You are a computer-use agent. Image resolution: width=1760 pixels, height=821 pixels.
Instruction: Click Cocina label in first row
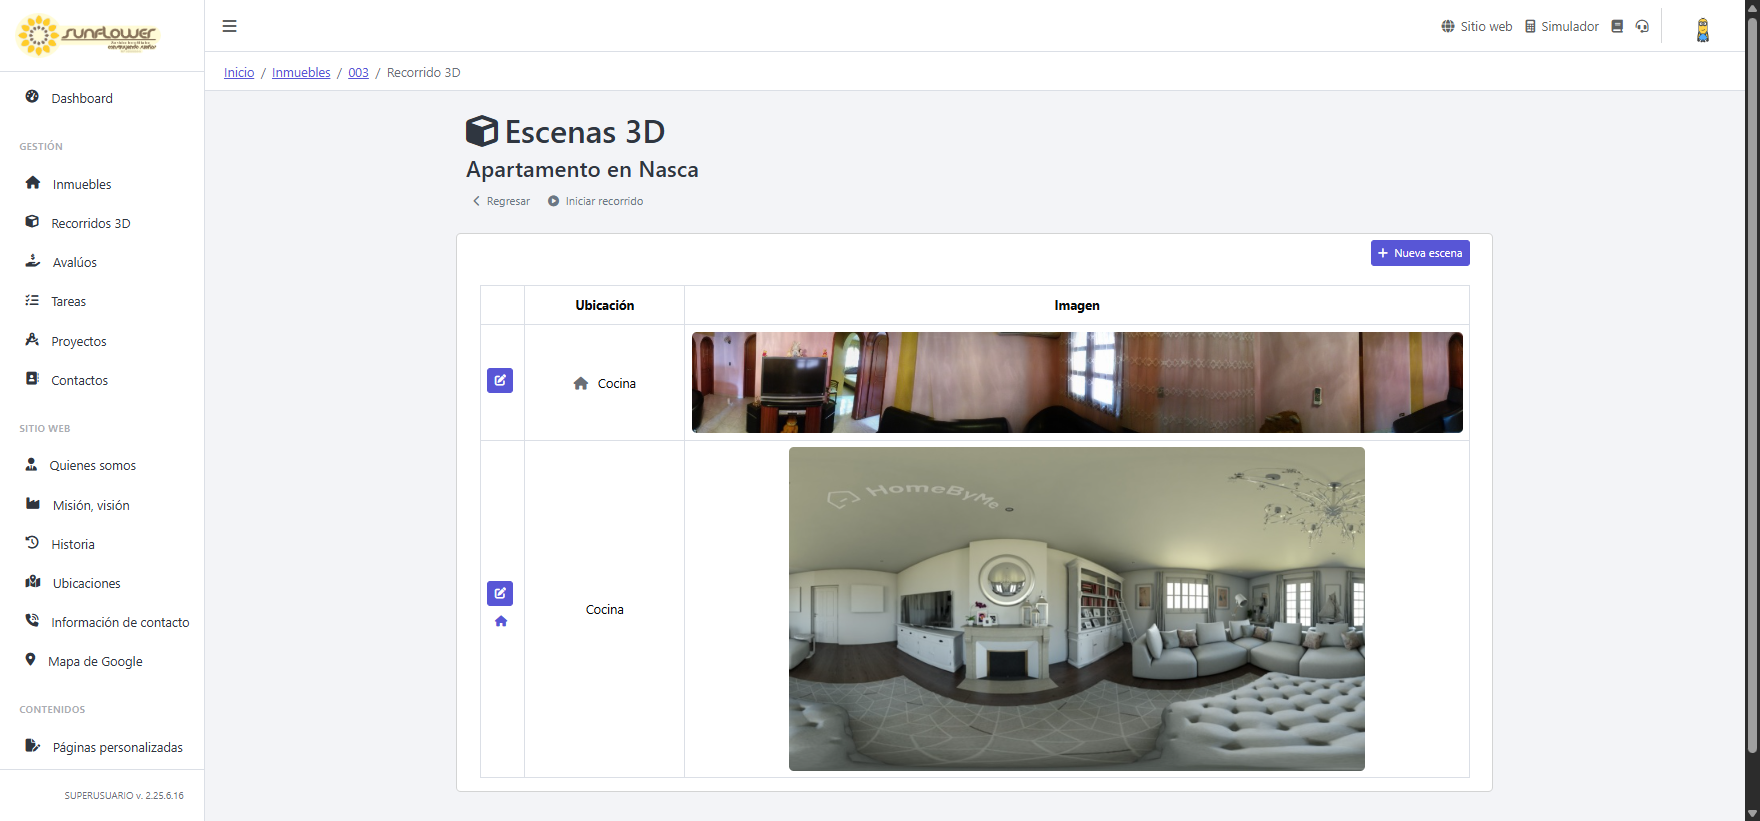617,383
